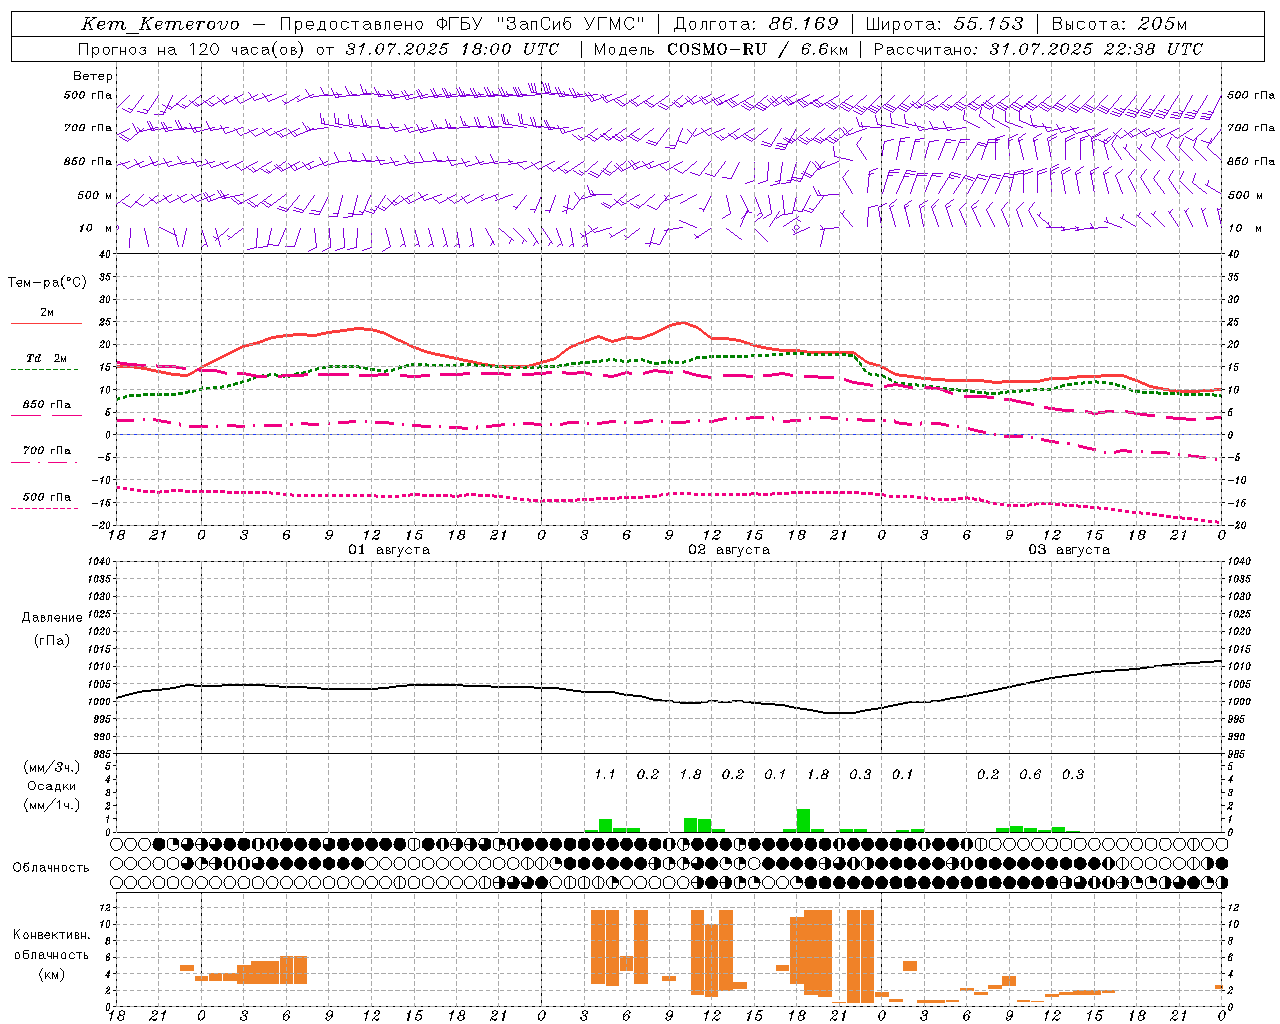Click the 0.6 three-hour precipitation value
The height and width of the screenshot is (1024, 1280).
[1030, 774]
